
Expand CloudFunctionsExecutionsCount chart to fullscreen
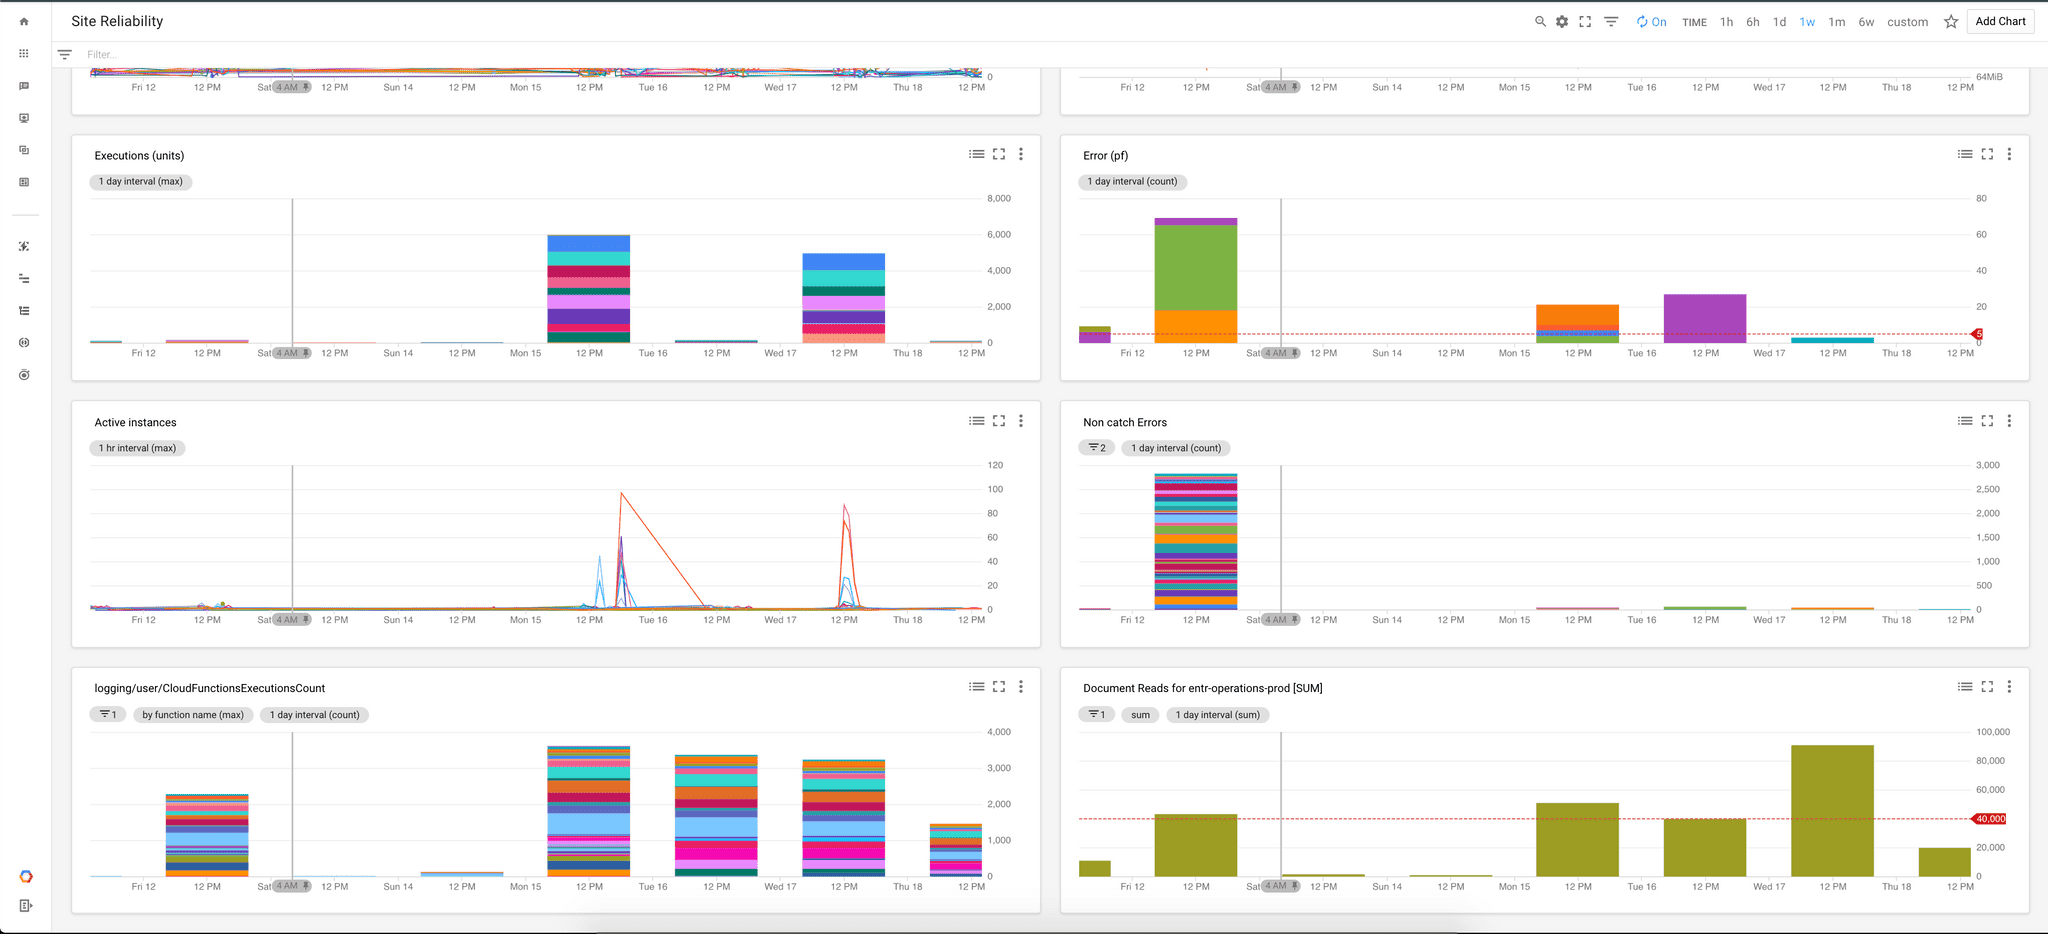pos(999,687)
